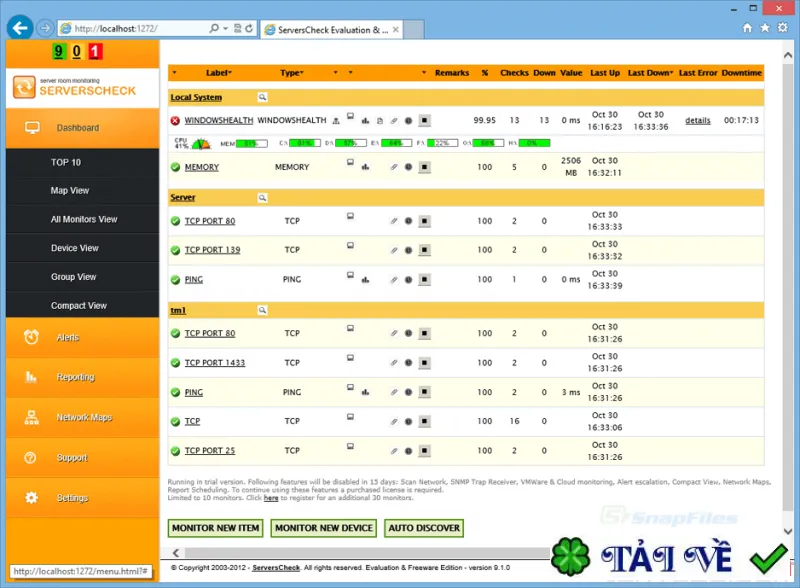Open Dashboard in sidebar menu

(x=83, y=128)
